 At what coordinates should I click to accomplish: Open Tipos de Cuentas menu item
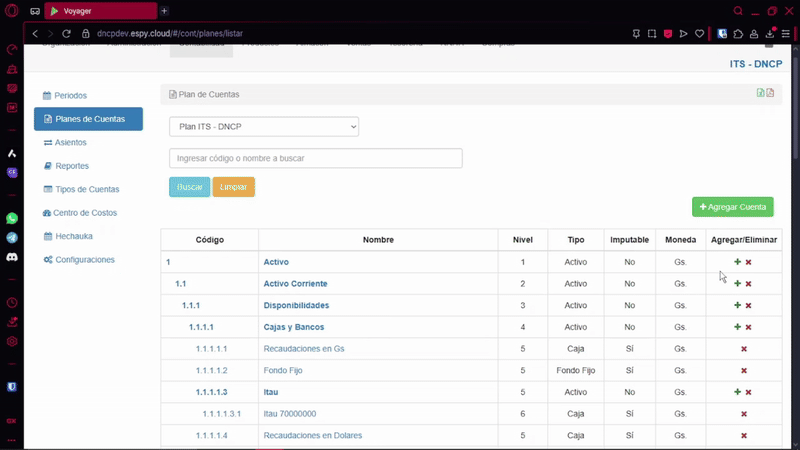pos(87,189)
